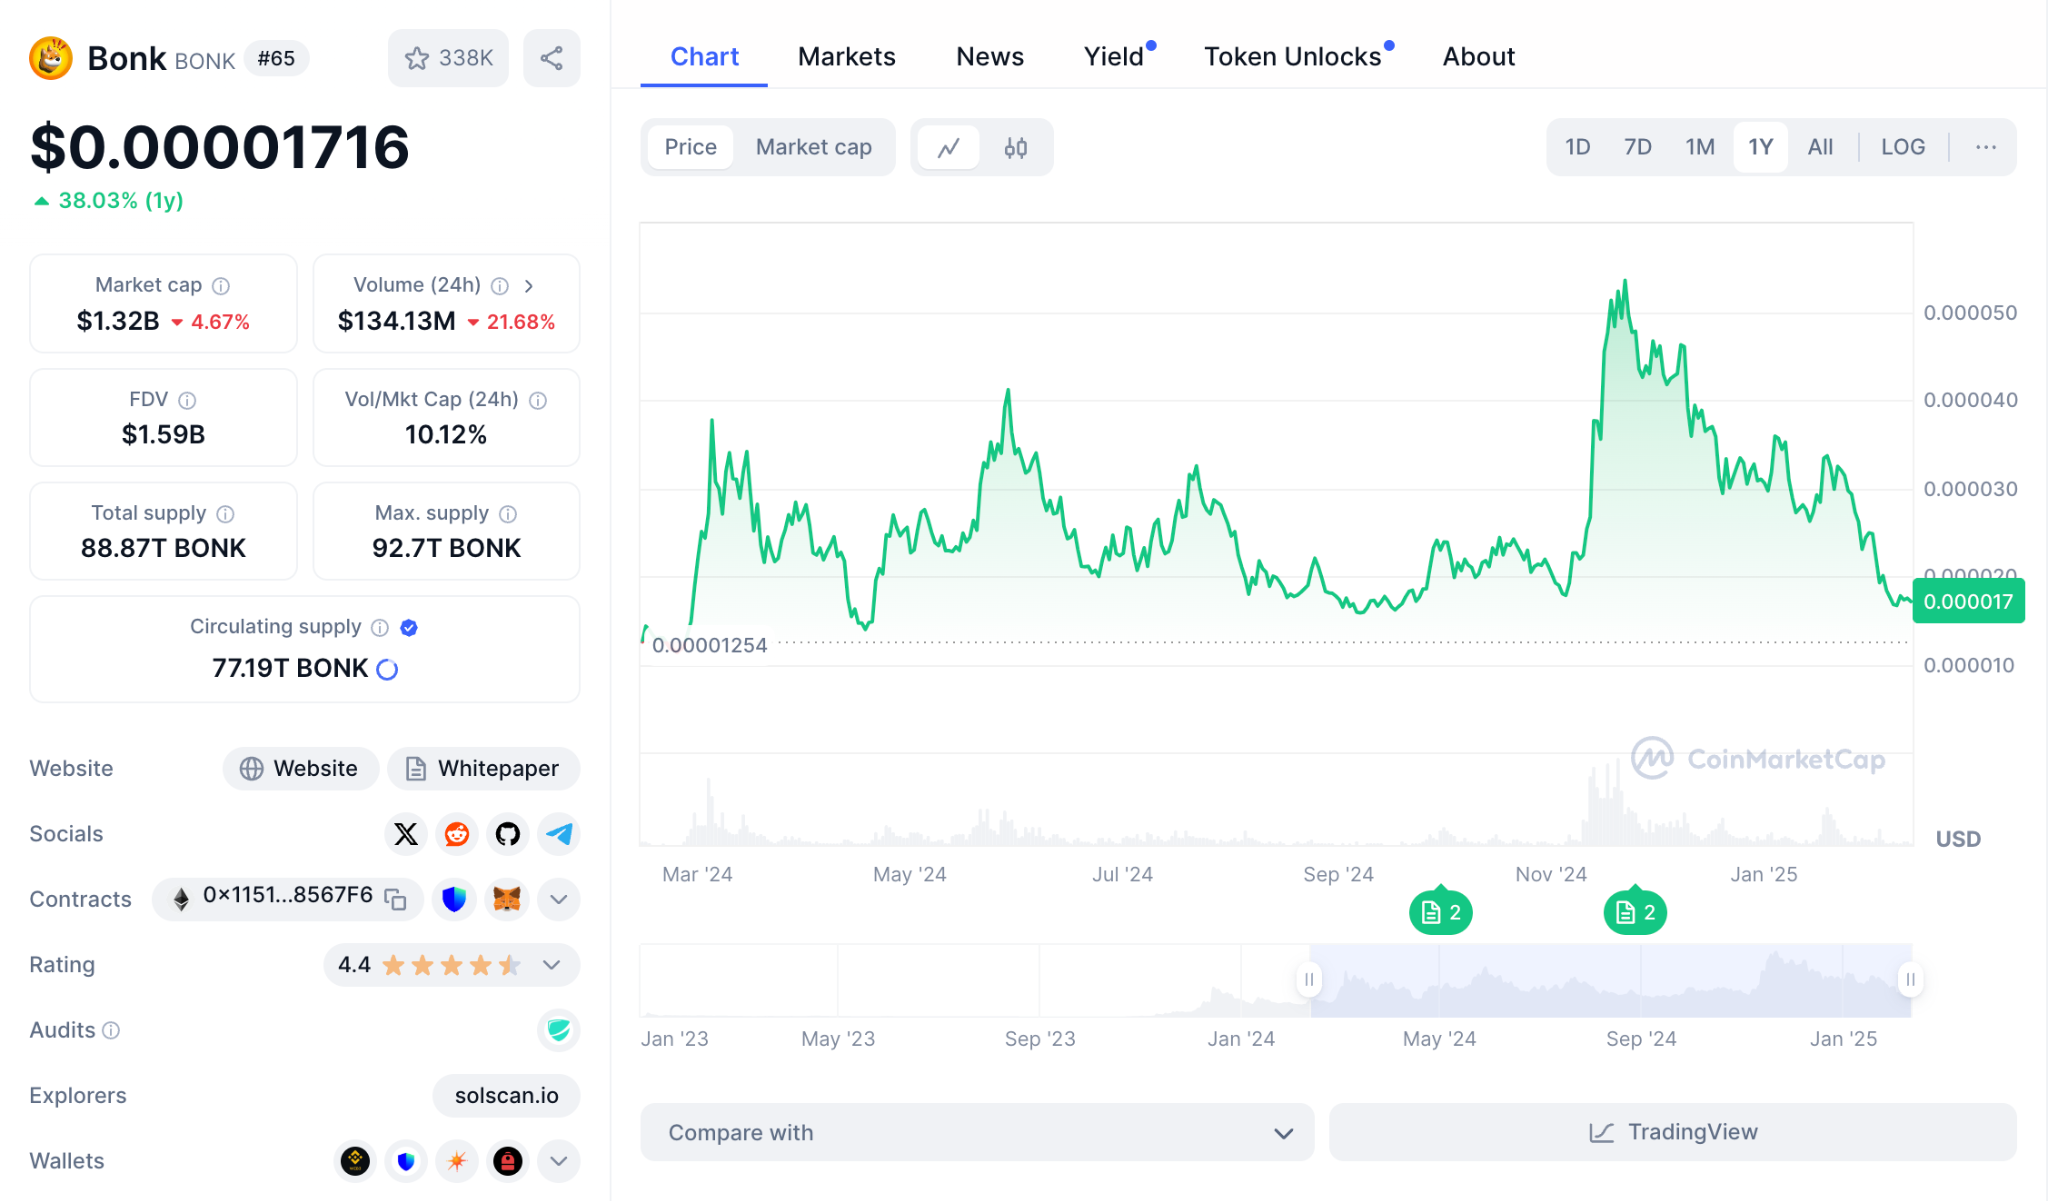Click the verified circulating supply badge
The height and width of the screenshot is (1201, 2048).
point(409,627)
